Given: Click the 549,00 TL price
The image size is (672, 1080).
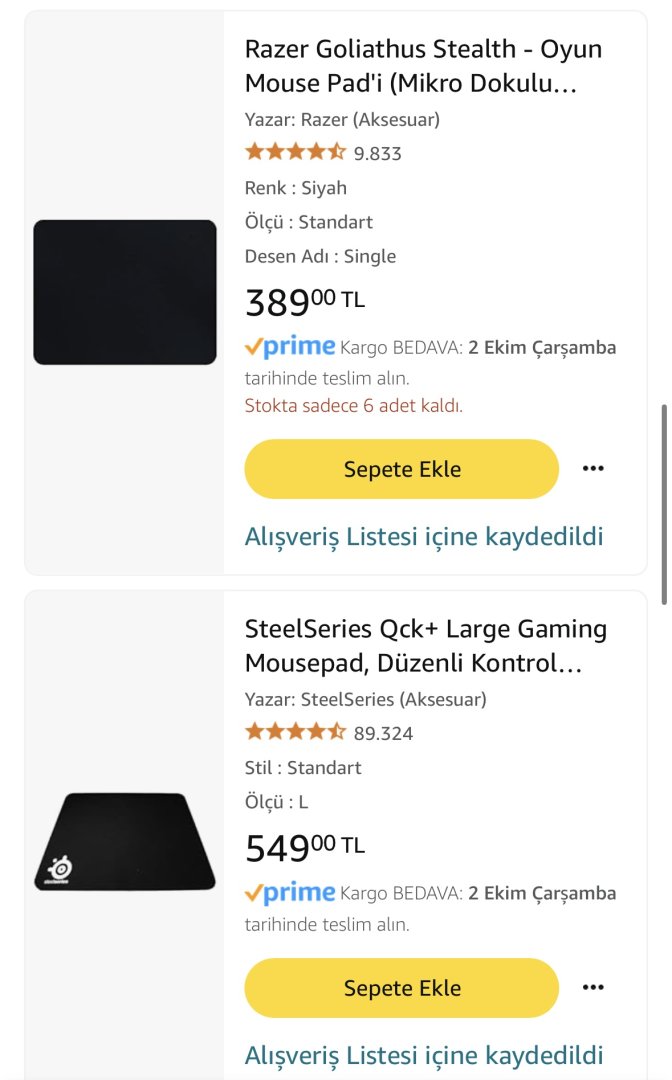Looking at the screenshot, I should tap(305, 847).
